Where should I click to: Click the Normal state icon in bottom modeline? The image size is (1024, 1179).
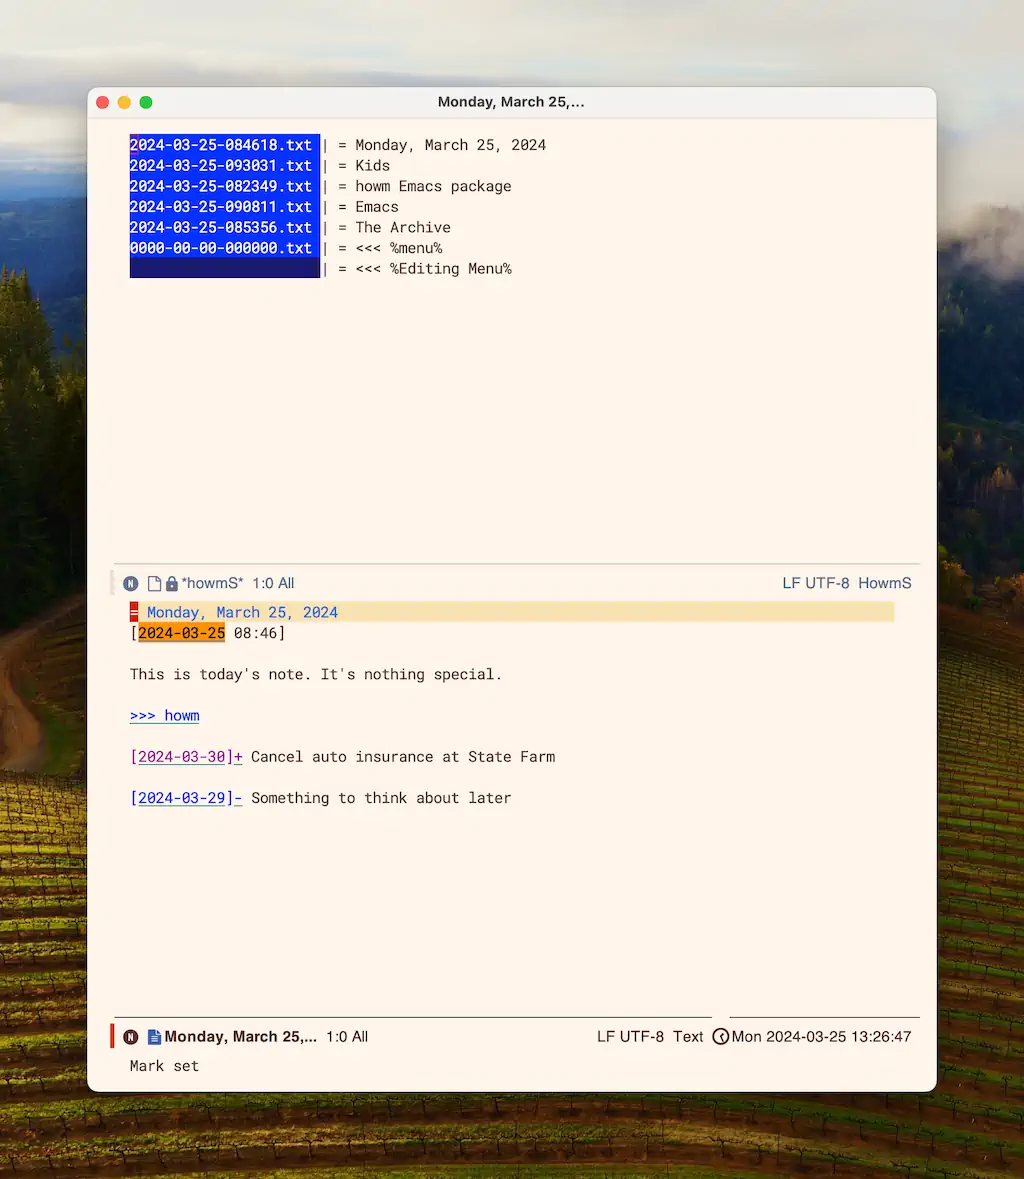point(131,1037)
